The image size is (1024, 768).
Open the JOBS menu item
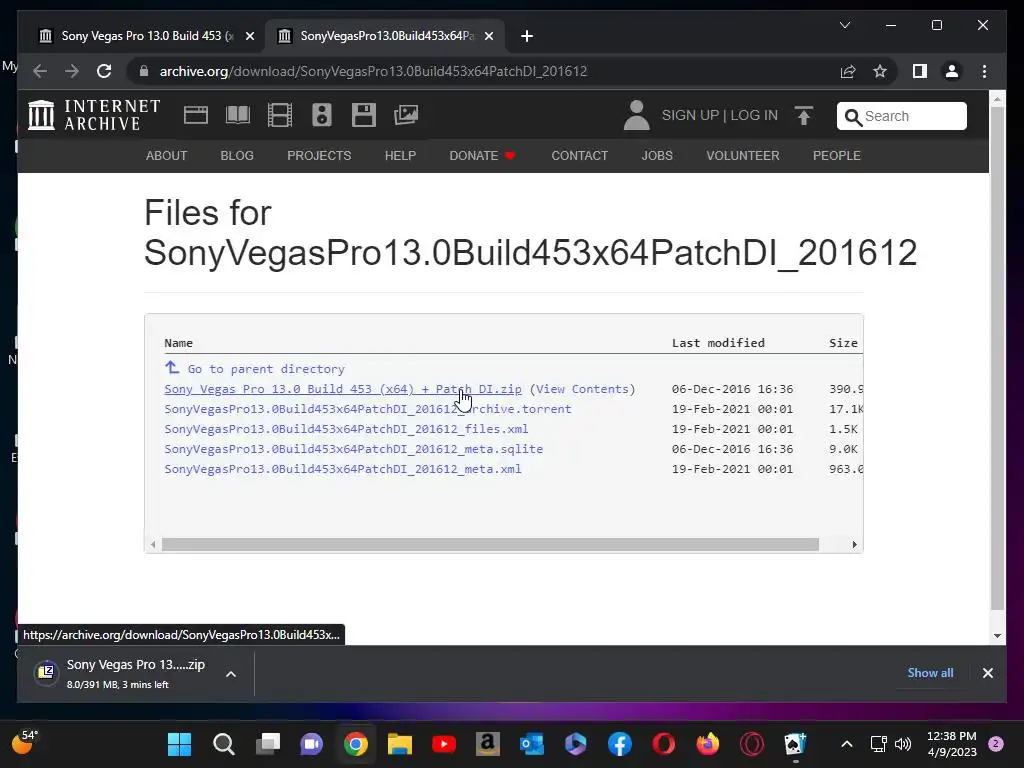[x=657, y=155]
